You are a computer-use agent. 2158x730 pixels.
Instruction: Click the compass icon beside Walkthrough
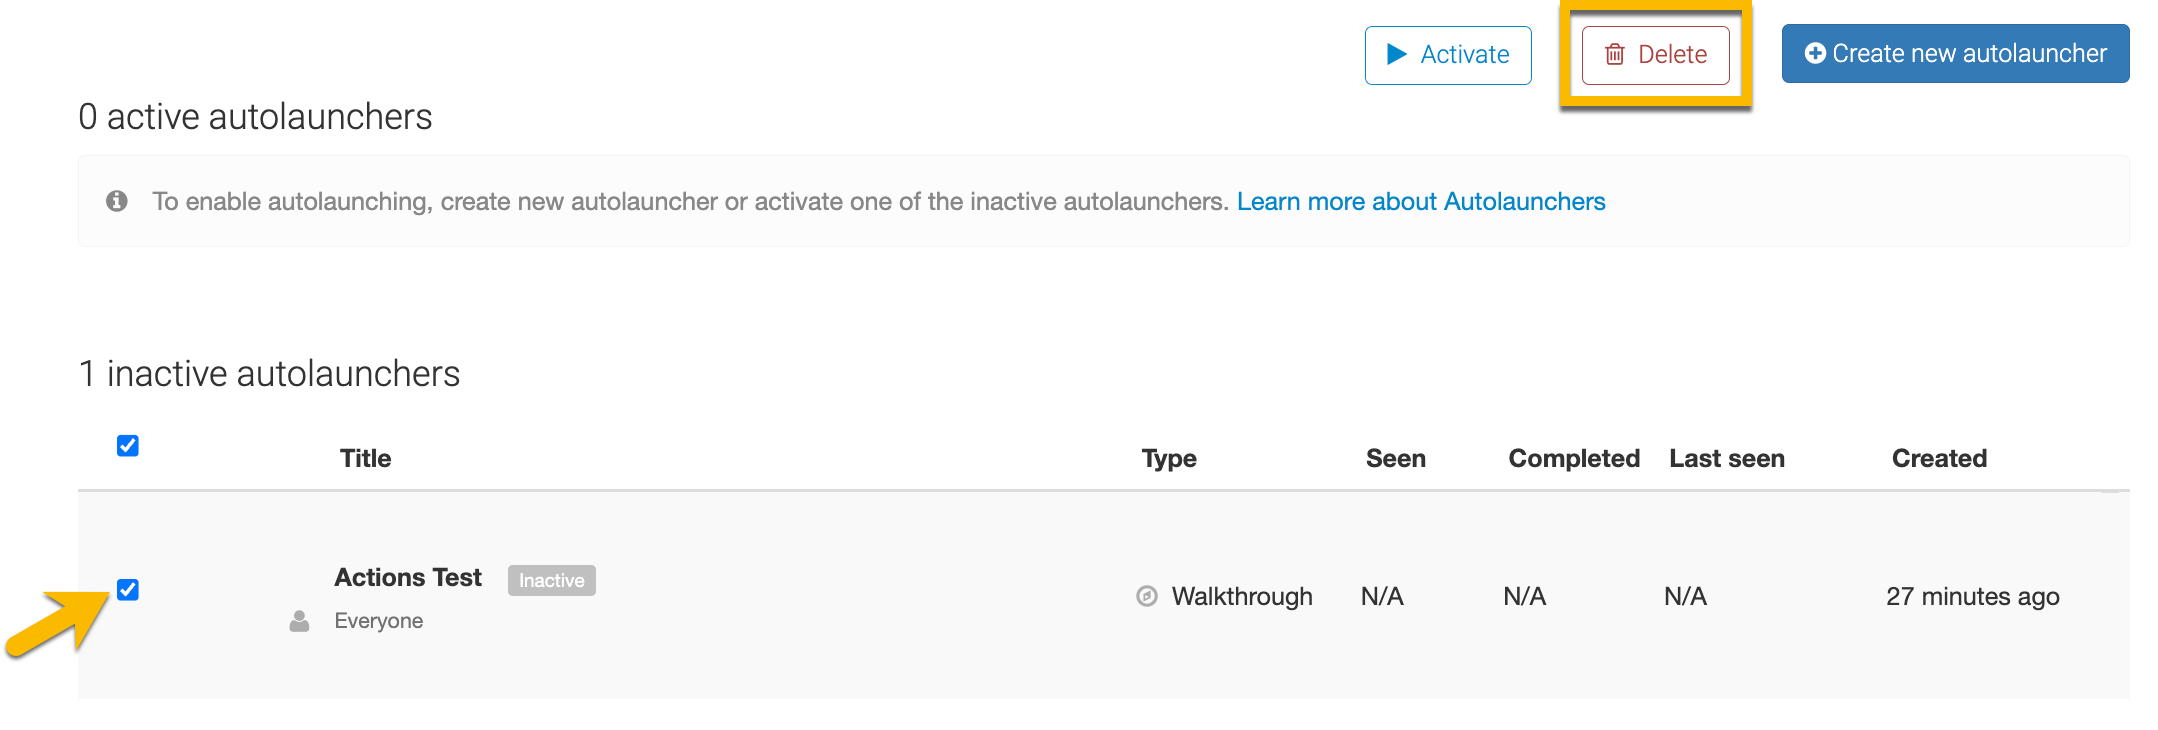point(1147,596)
